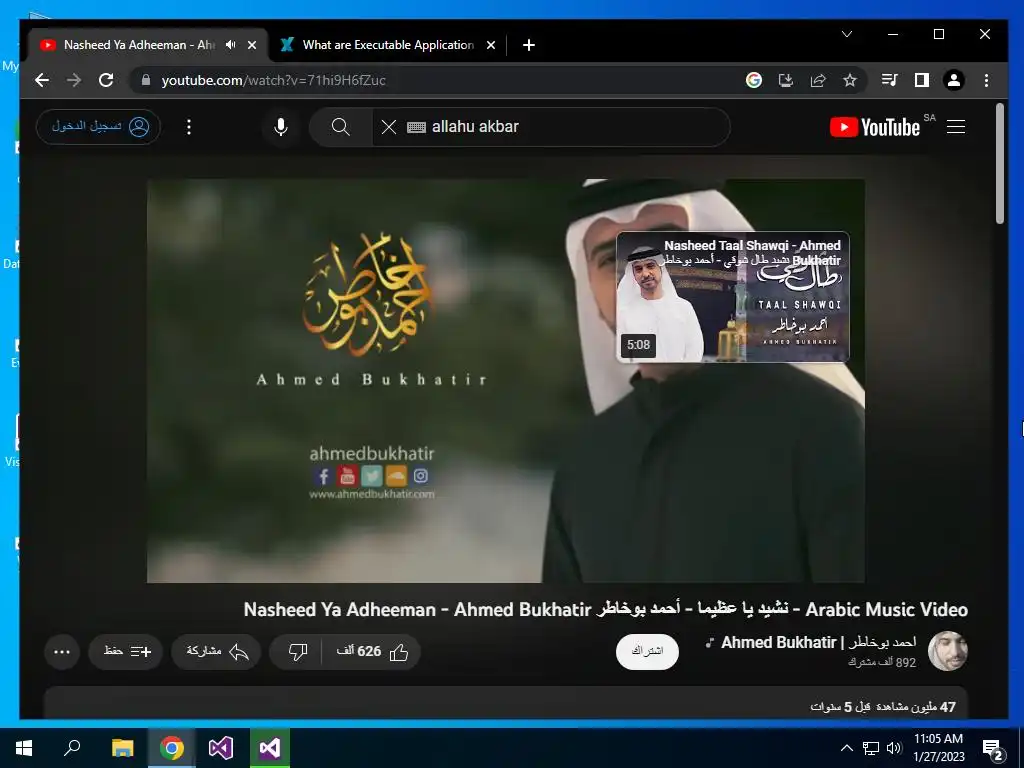Open the Windows Start menu
This screenshot has height=768, width=1024.
coord(24,748)
